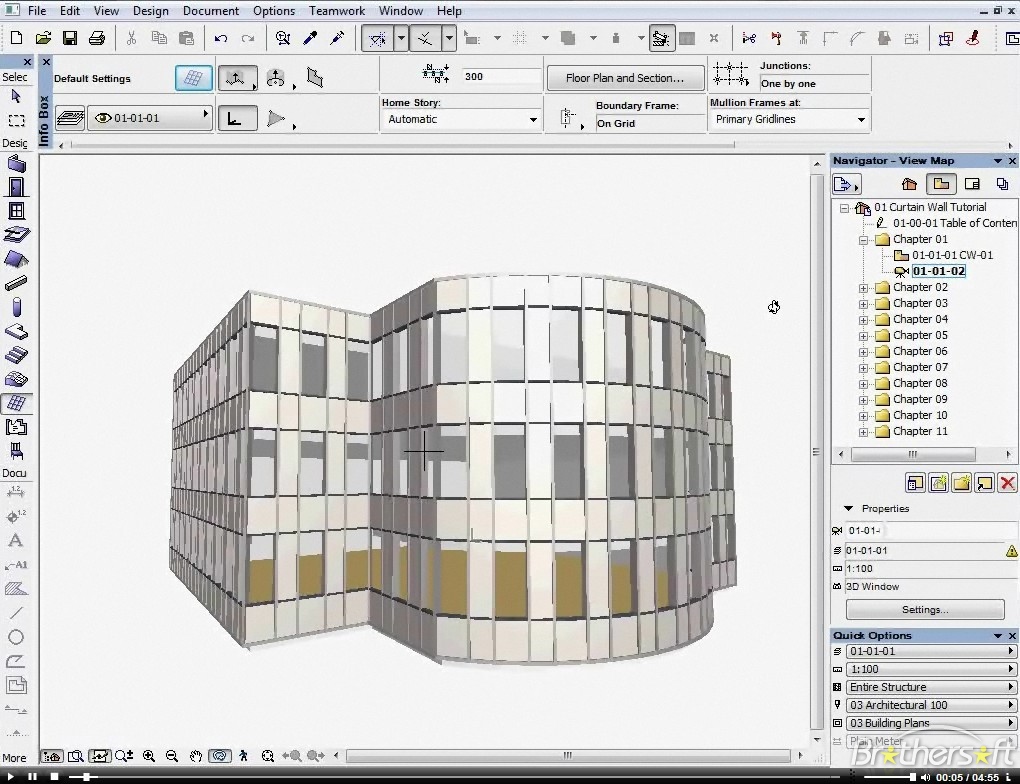
Task: Pick the Circle drawing tool
Action: (x=16, y=637)
